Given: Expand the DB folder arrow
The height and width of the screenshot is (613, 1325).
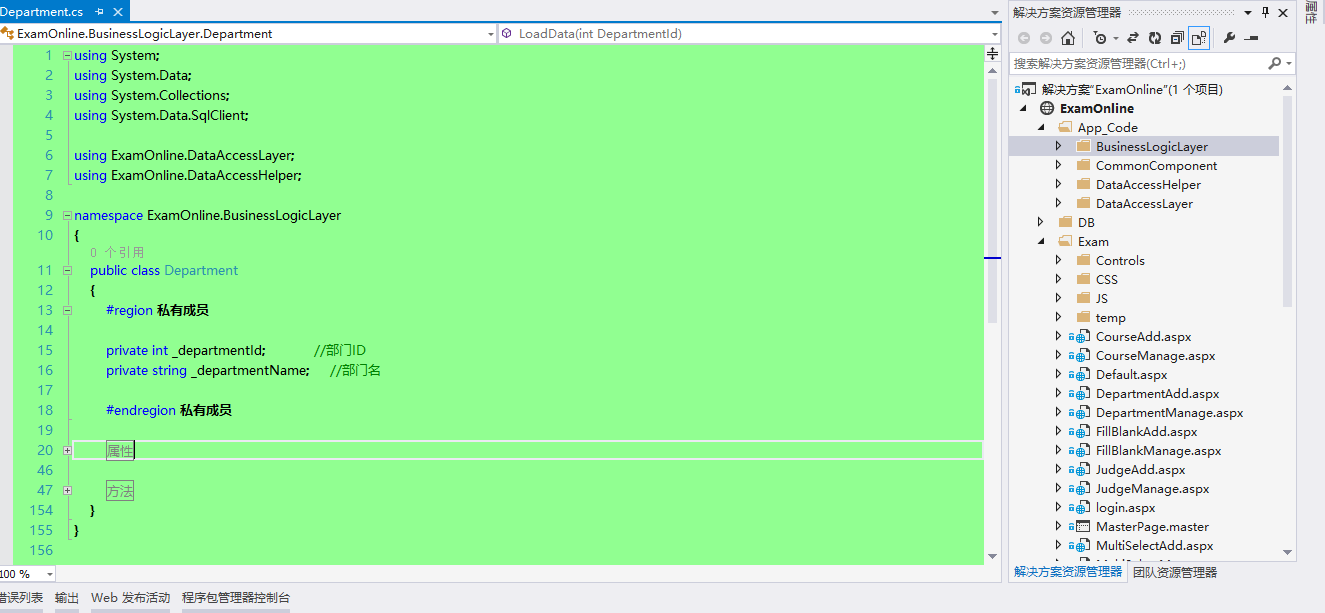Looking at the screenshot, I should point(1041,222).
